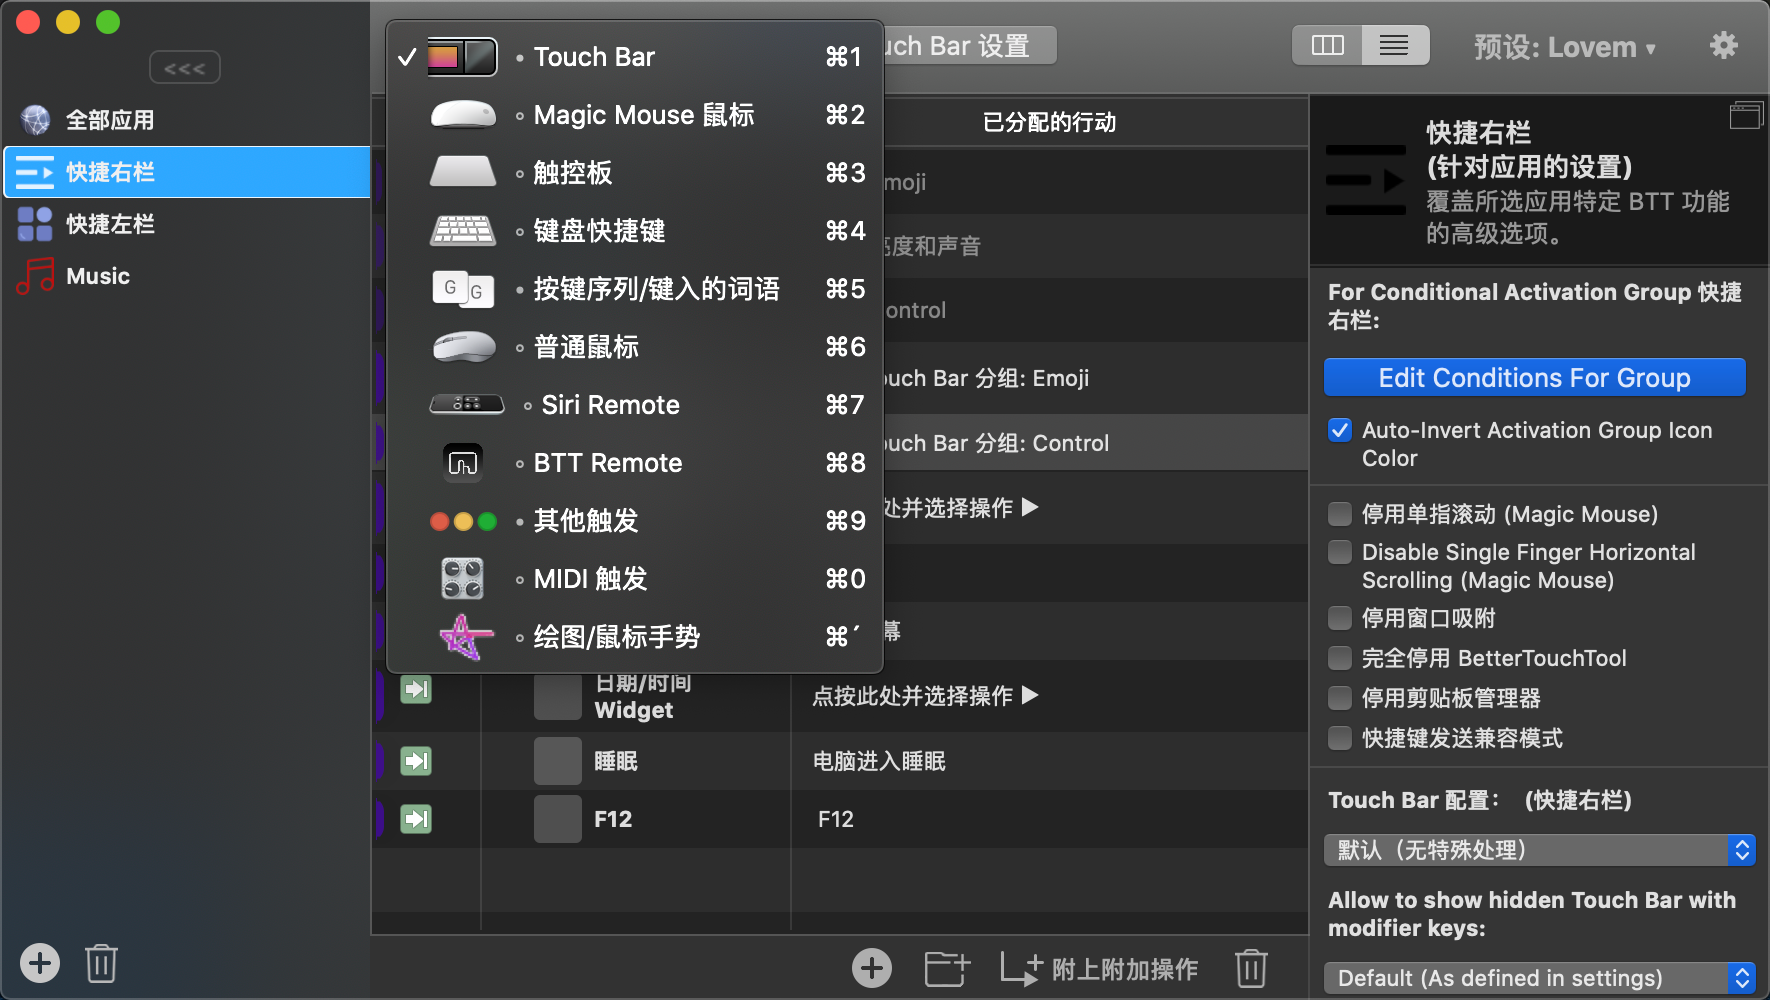Collapse sidebar with the <<< button

185,68
